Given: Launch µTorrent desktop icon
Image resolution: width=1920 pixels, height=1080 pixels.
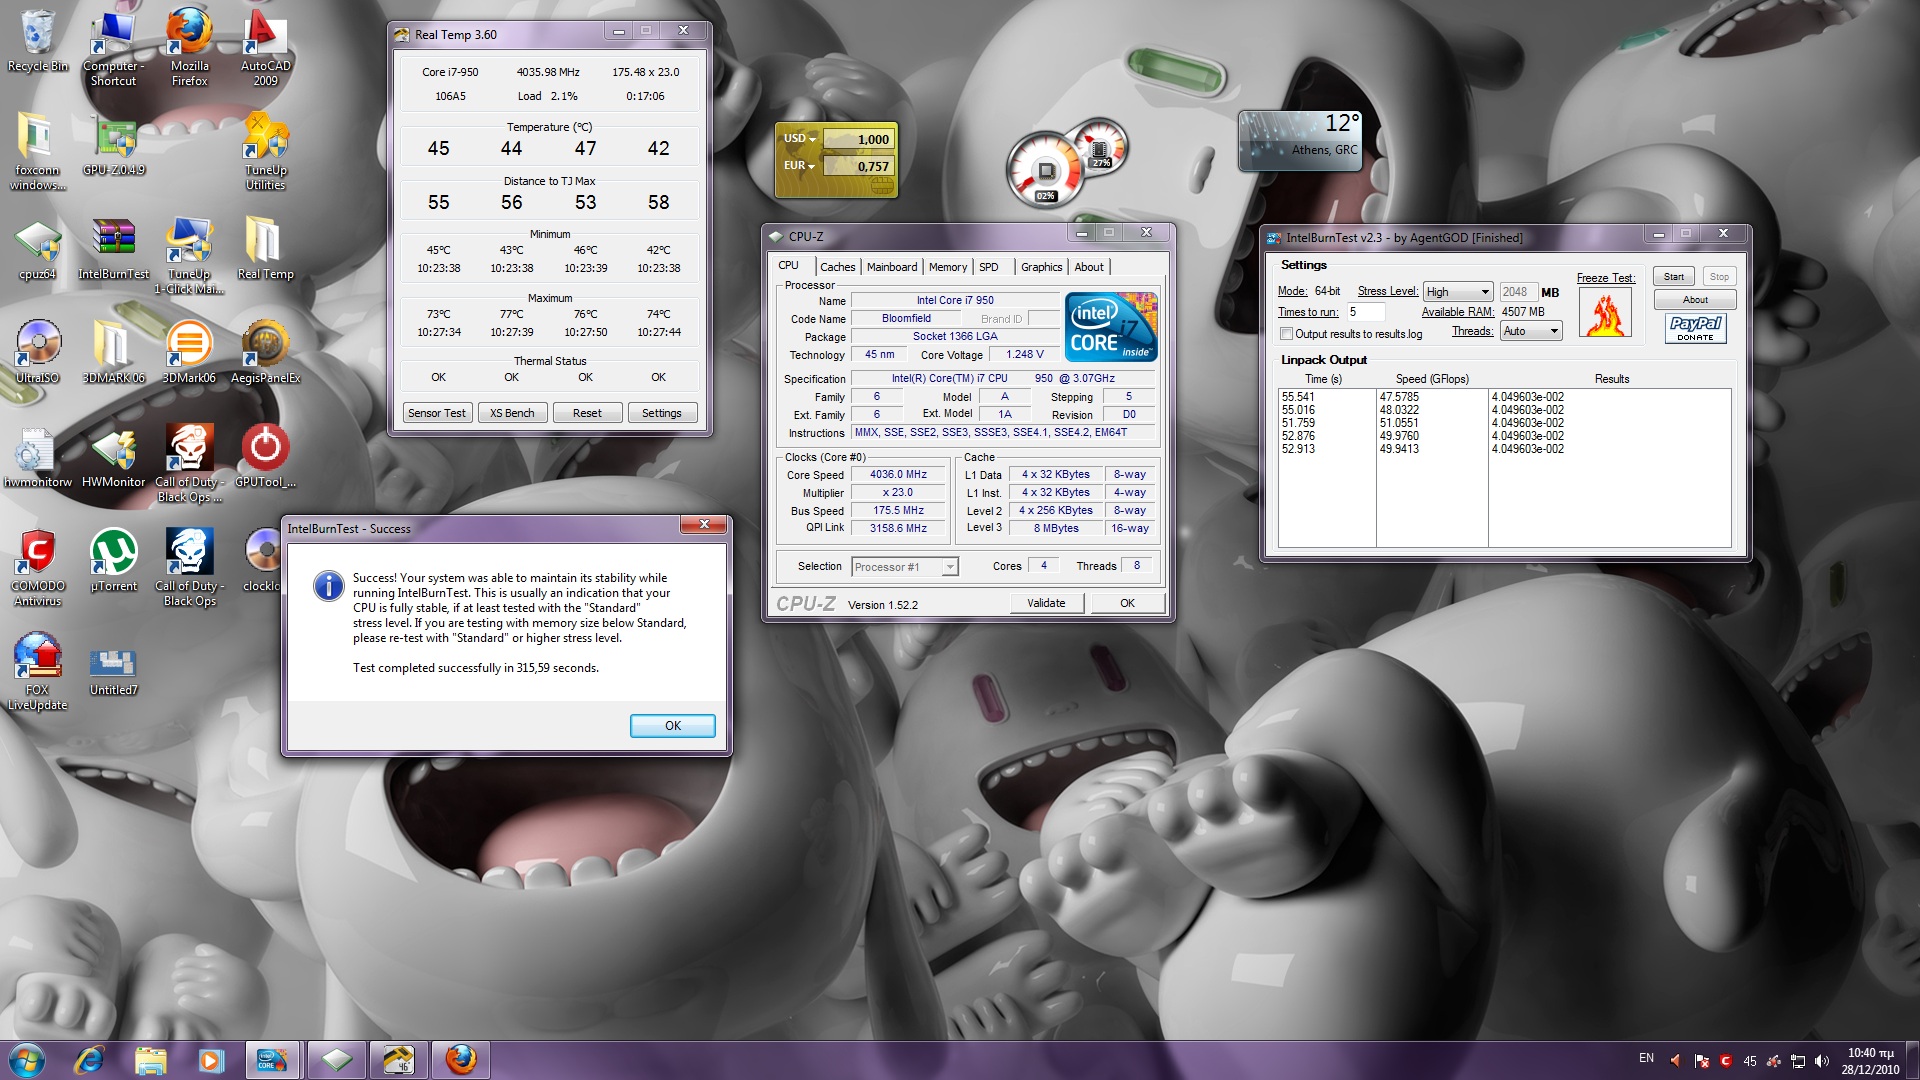Looking at the screenshot, I should pos(114,560).
